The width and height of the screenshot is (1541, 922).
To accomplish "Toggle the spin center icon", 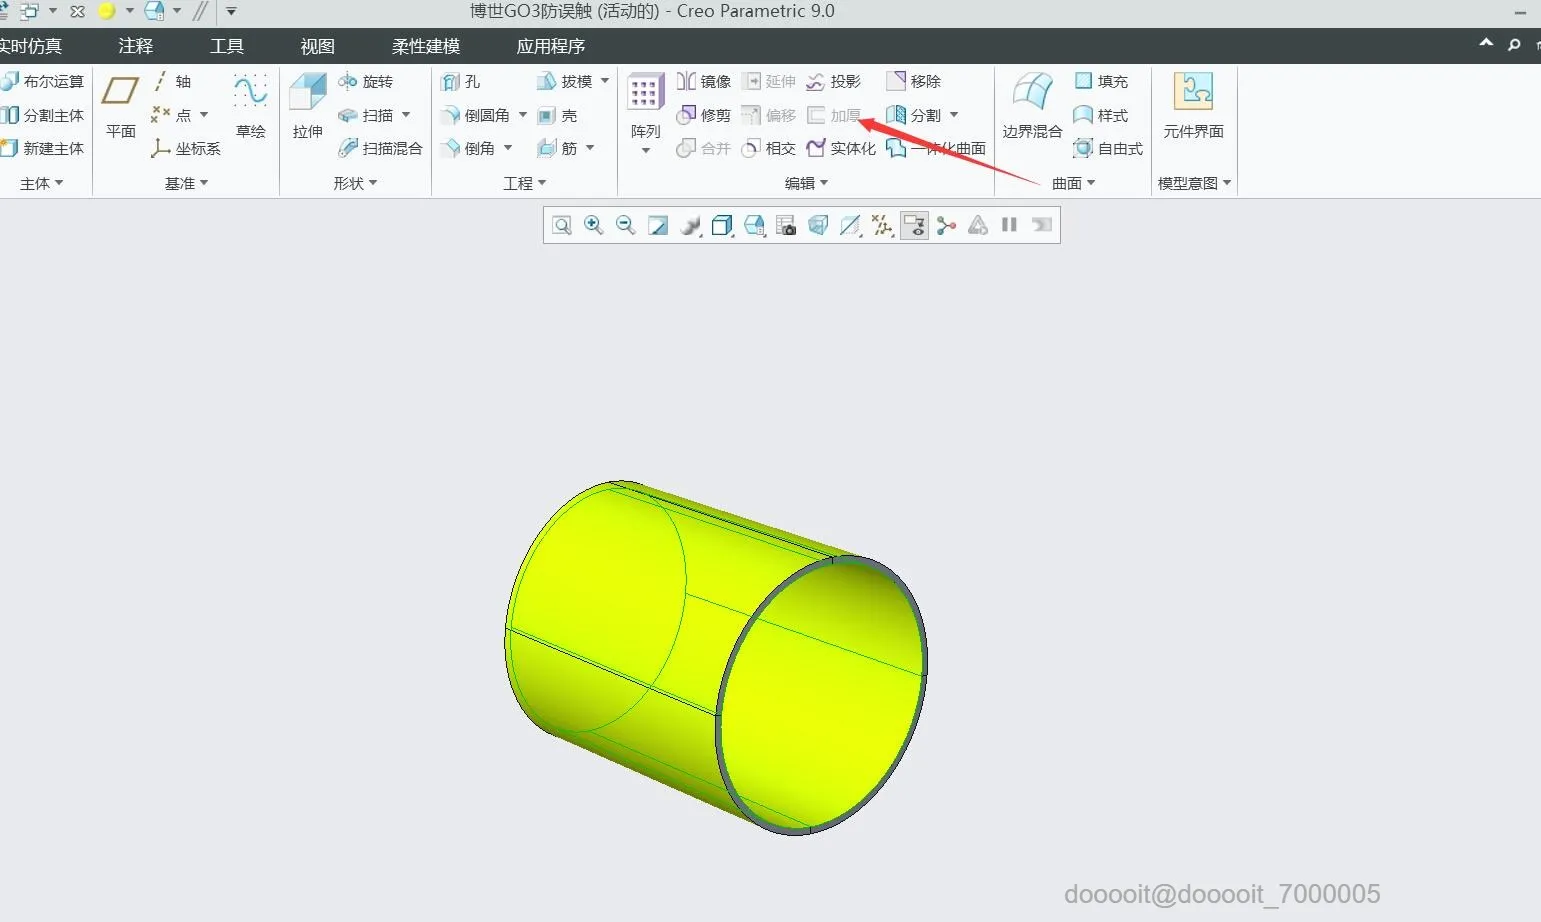I will 946,225.
